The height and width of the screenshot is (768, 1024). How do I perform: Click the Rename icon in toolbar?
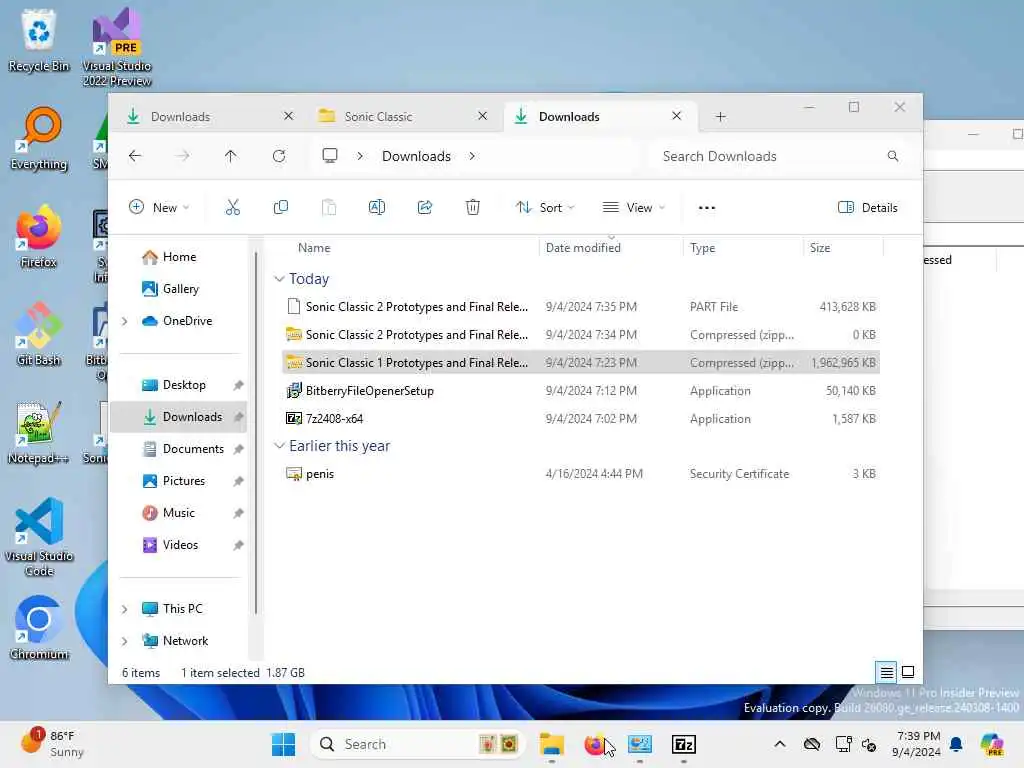[x=377, y=208]
